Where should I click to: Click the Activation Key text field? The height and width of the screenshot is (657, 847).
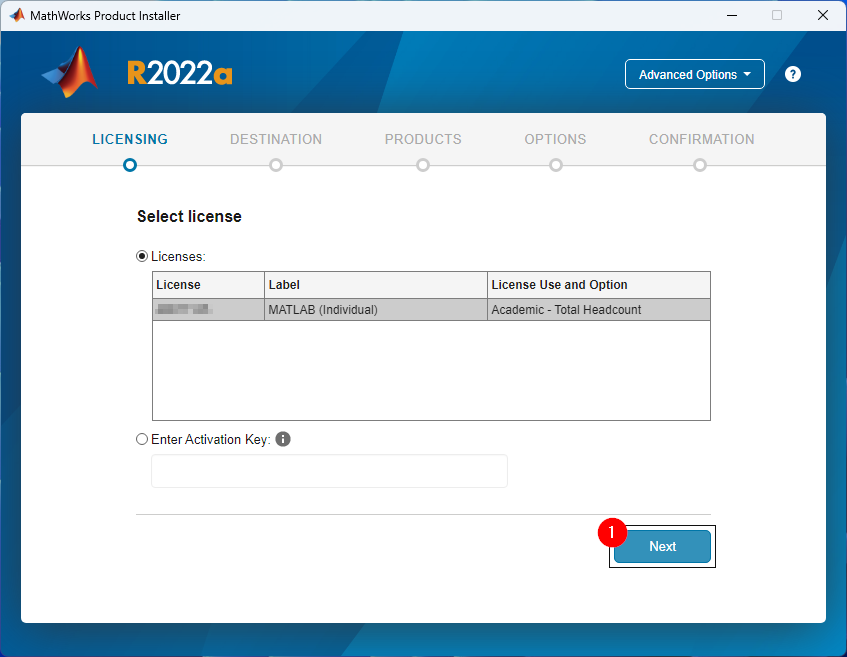(329, 471)
